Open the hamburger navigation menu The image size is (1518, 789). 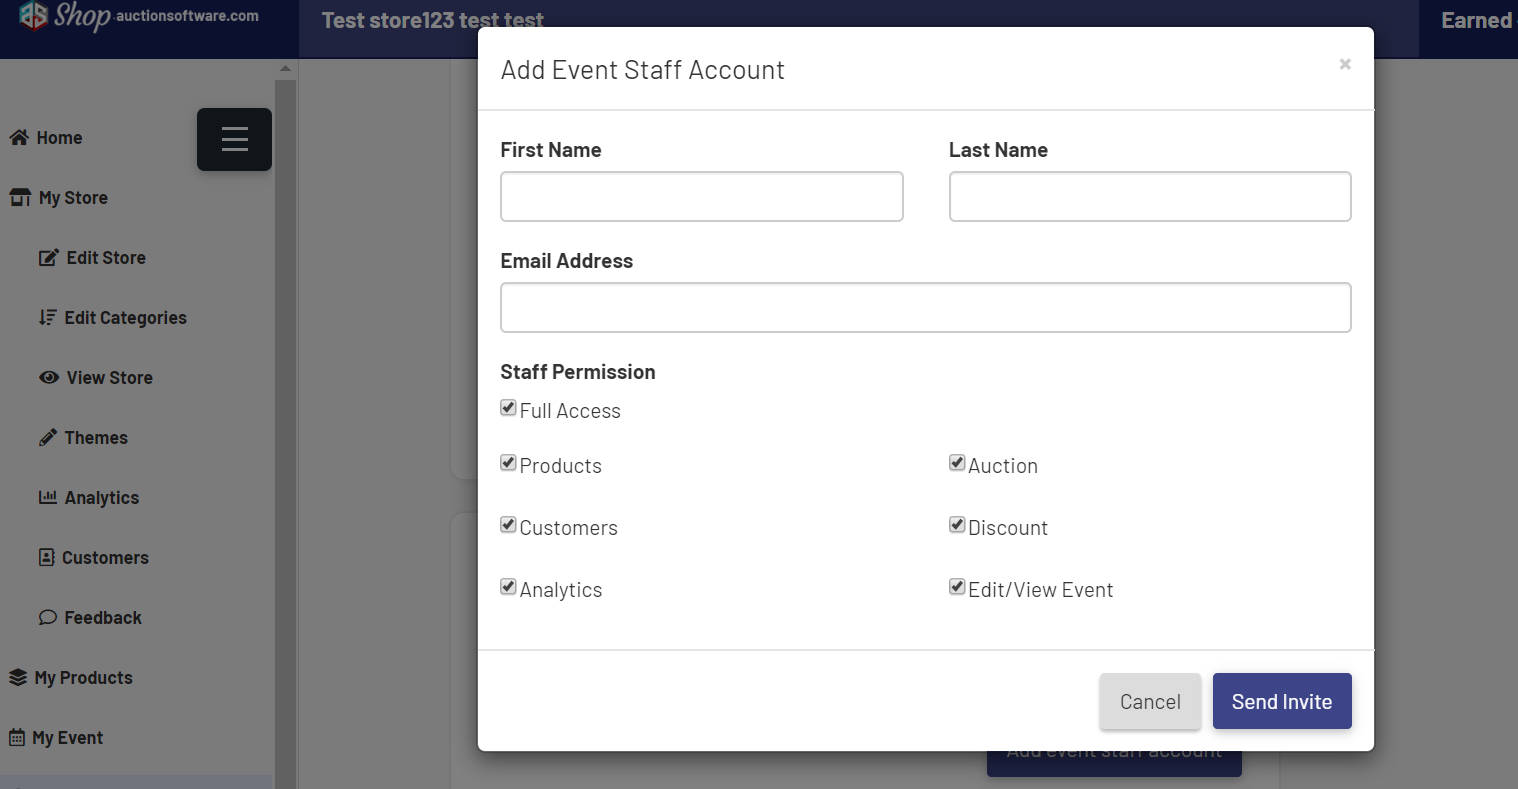(x=234, y=139)
